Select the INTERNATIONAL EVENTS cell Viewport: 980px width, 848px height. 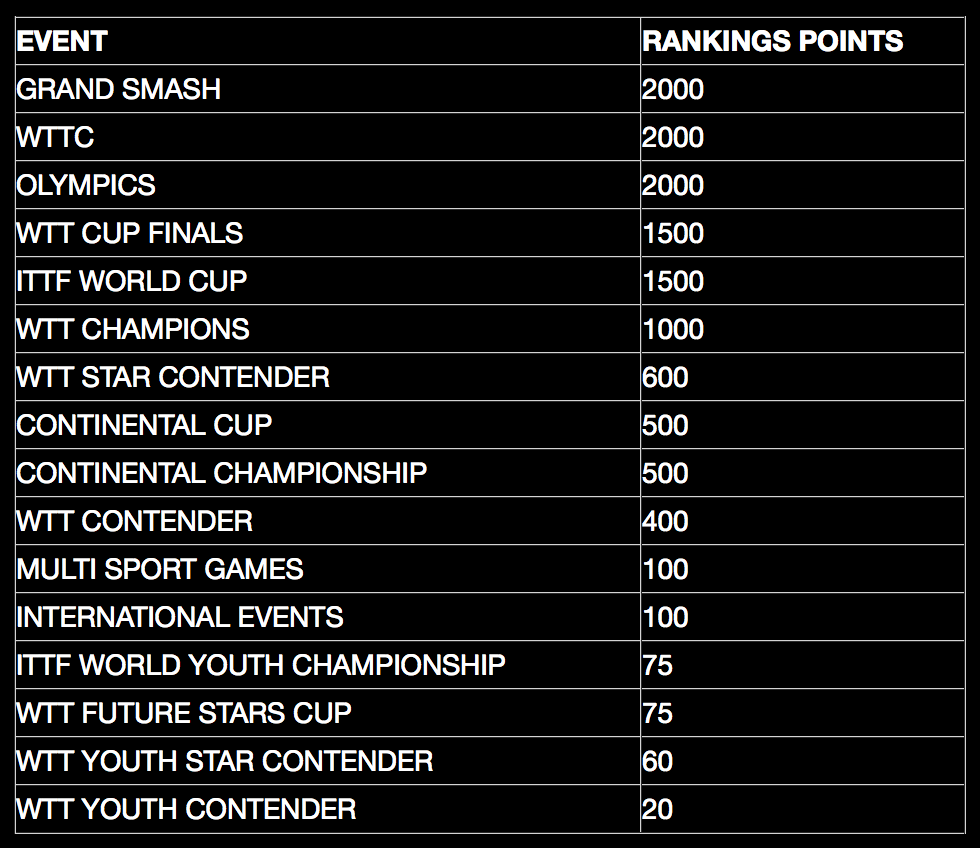(x=180, y=617)
